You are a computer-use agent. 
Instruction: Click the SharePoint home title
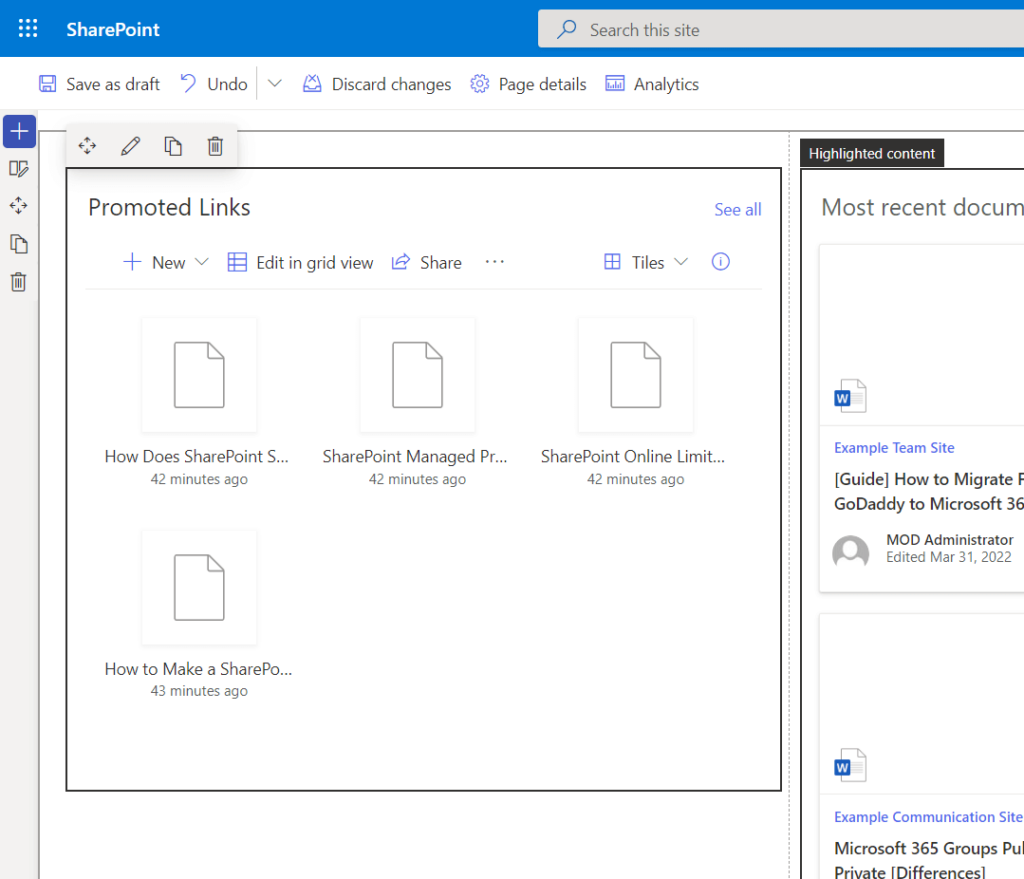coord(113,29)
